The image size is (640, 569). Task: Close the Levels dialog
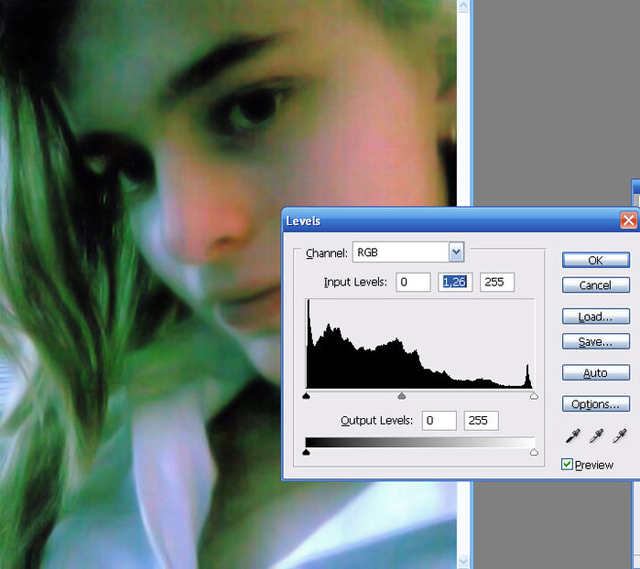(629, 220)
